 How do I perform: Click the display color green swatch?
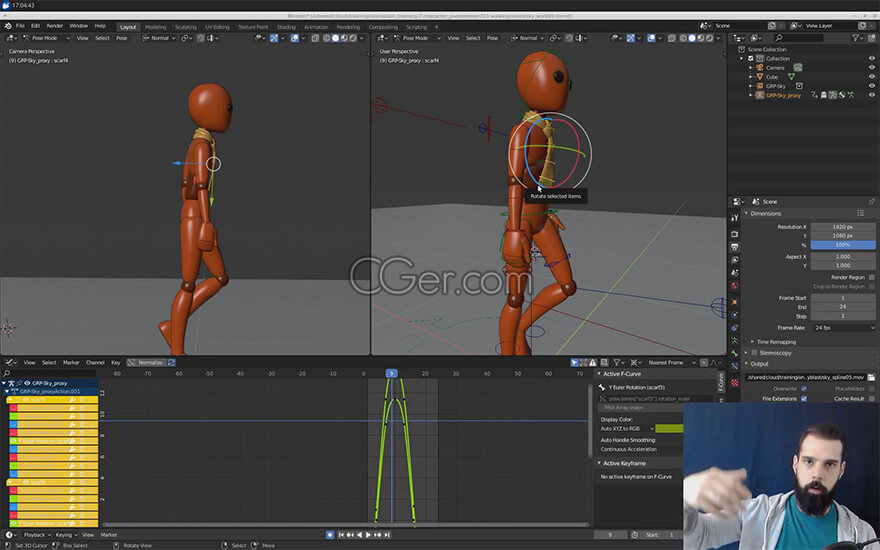point(670,429)
